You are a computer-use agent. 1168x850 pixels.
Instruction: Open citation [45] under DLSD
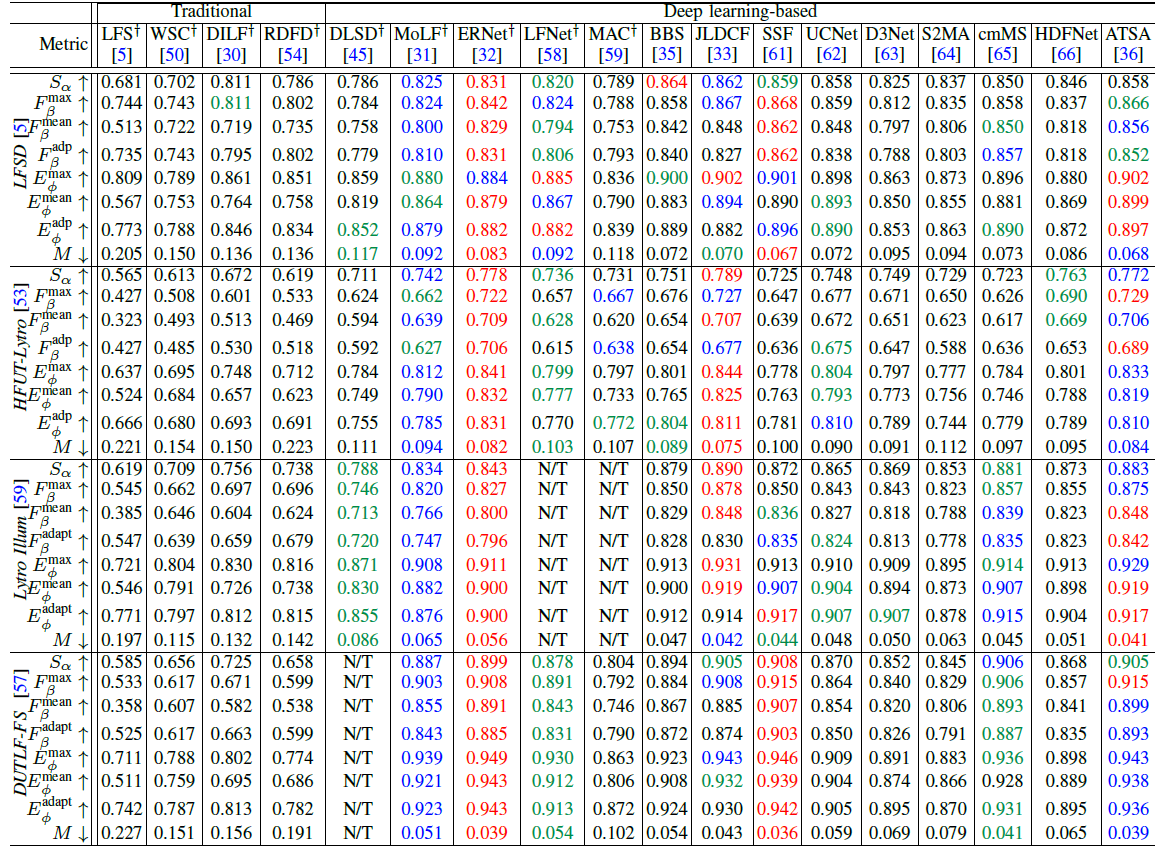(x=358, y=54)
